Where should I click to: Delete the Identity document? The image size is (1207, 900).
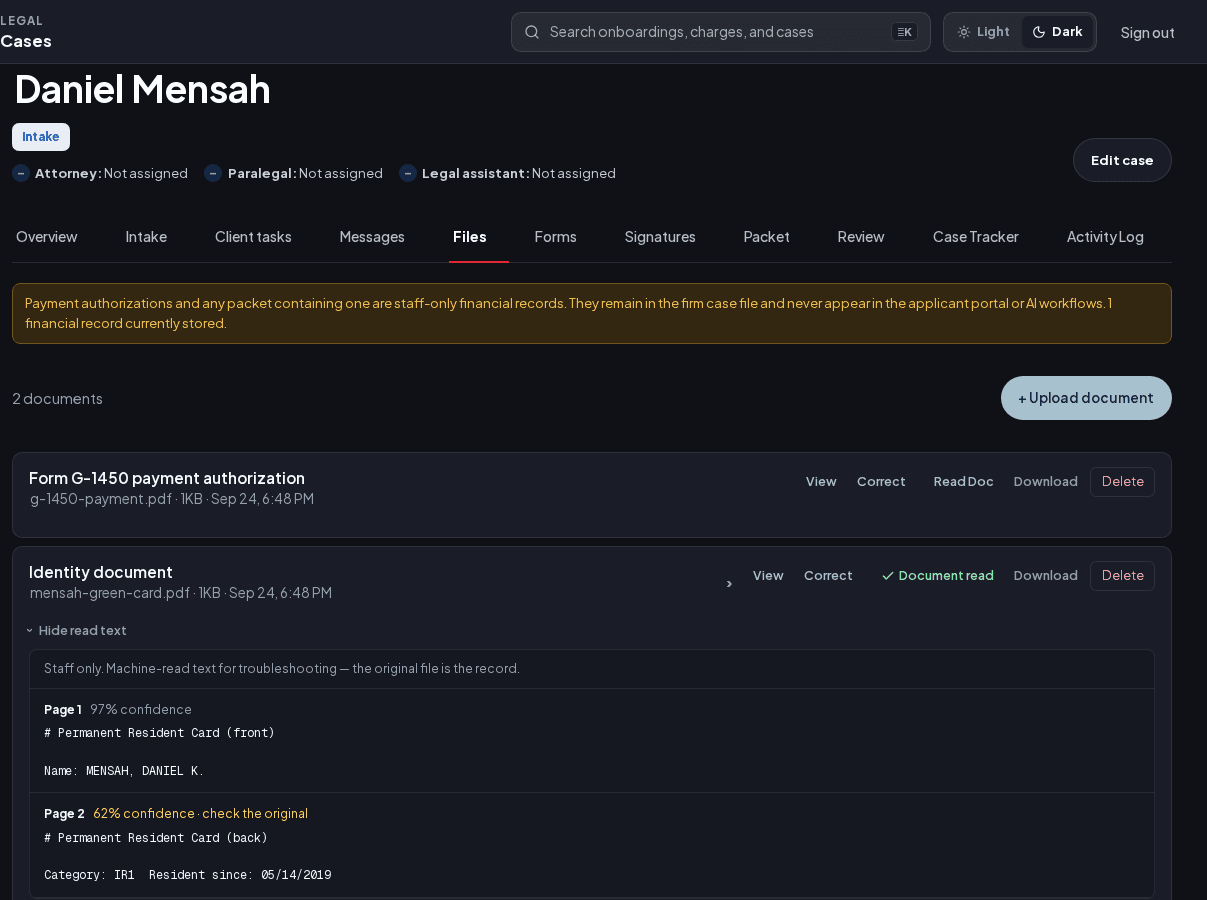tap(1122, 576)
